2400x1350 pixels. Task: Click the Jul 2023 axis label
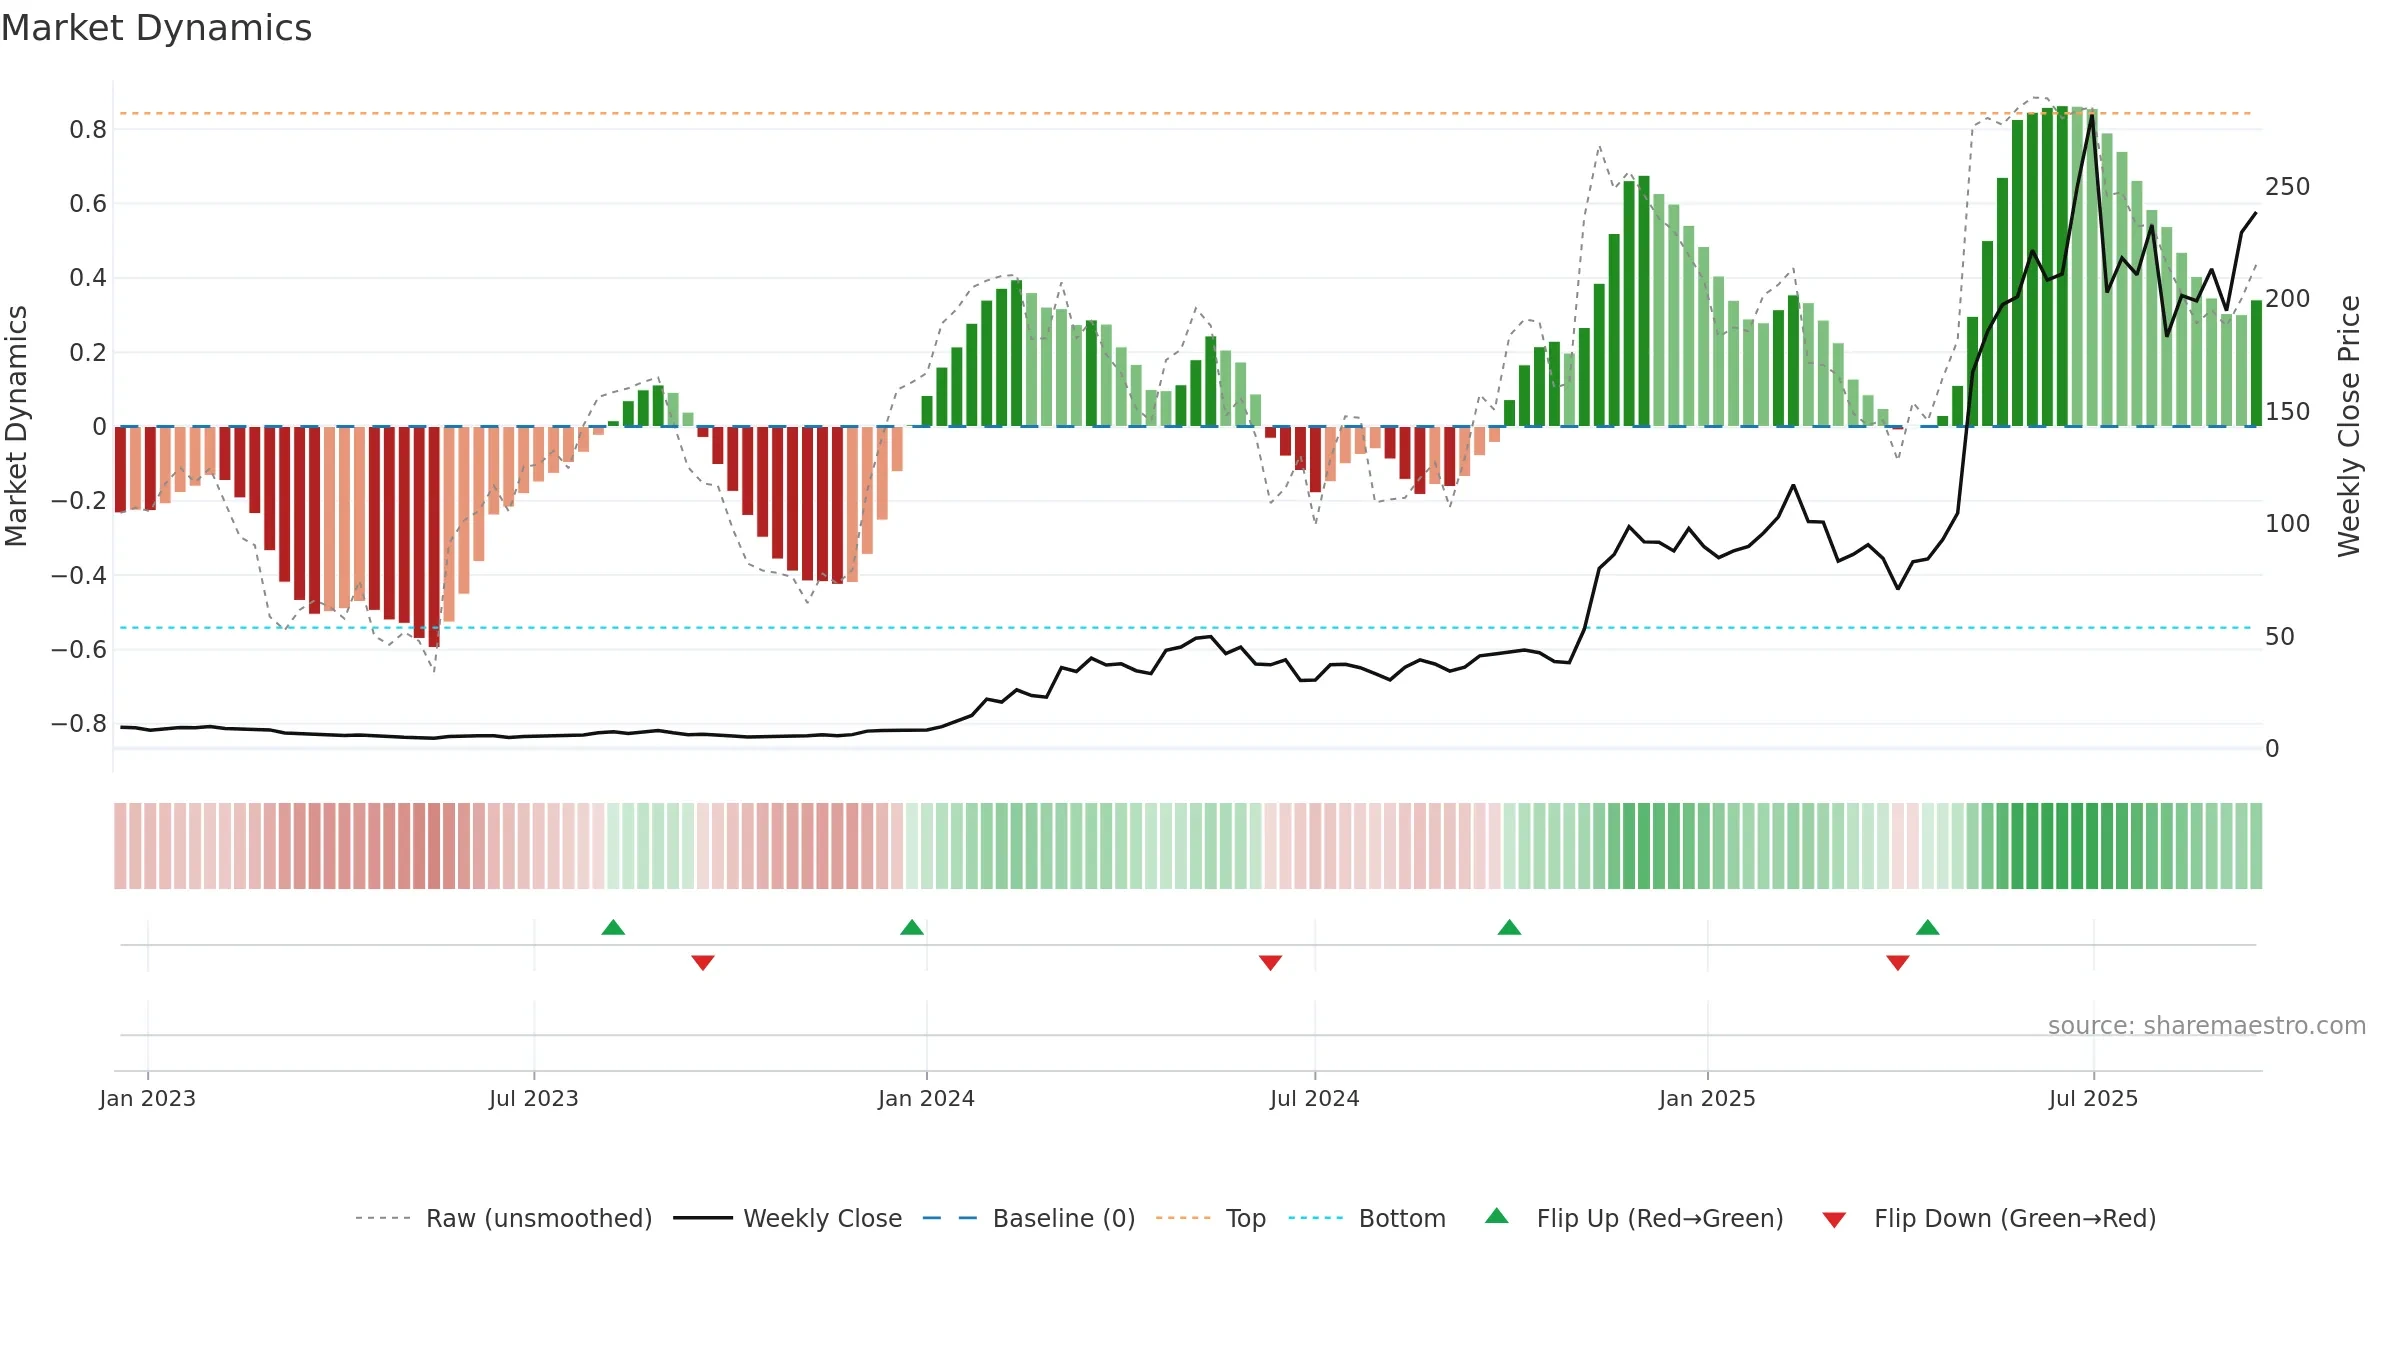click(534, 1098)
